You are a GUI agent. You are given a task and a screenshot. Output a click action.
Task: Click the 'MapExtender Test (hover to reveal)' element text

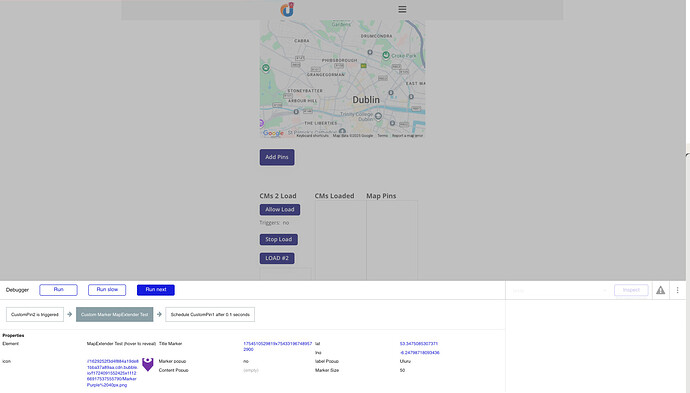pos(121,344)
